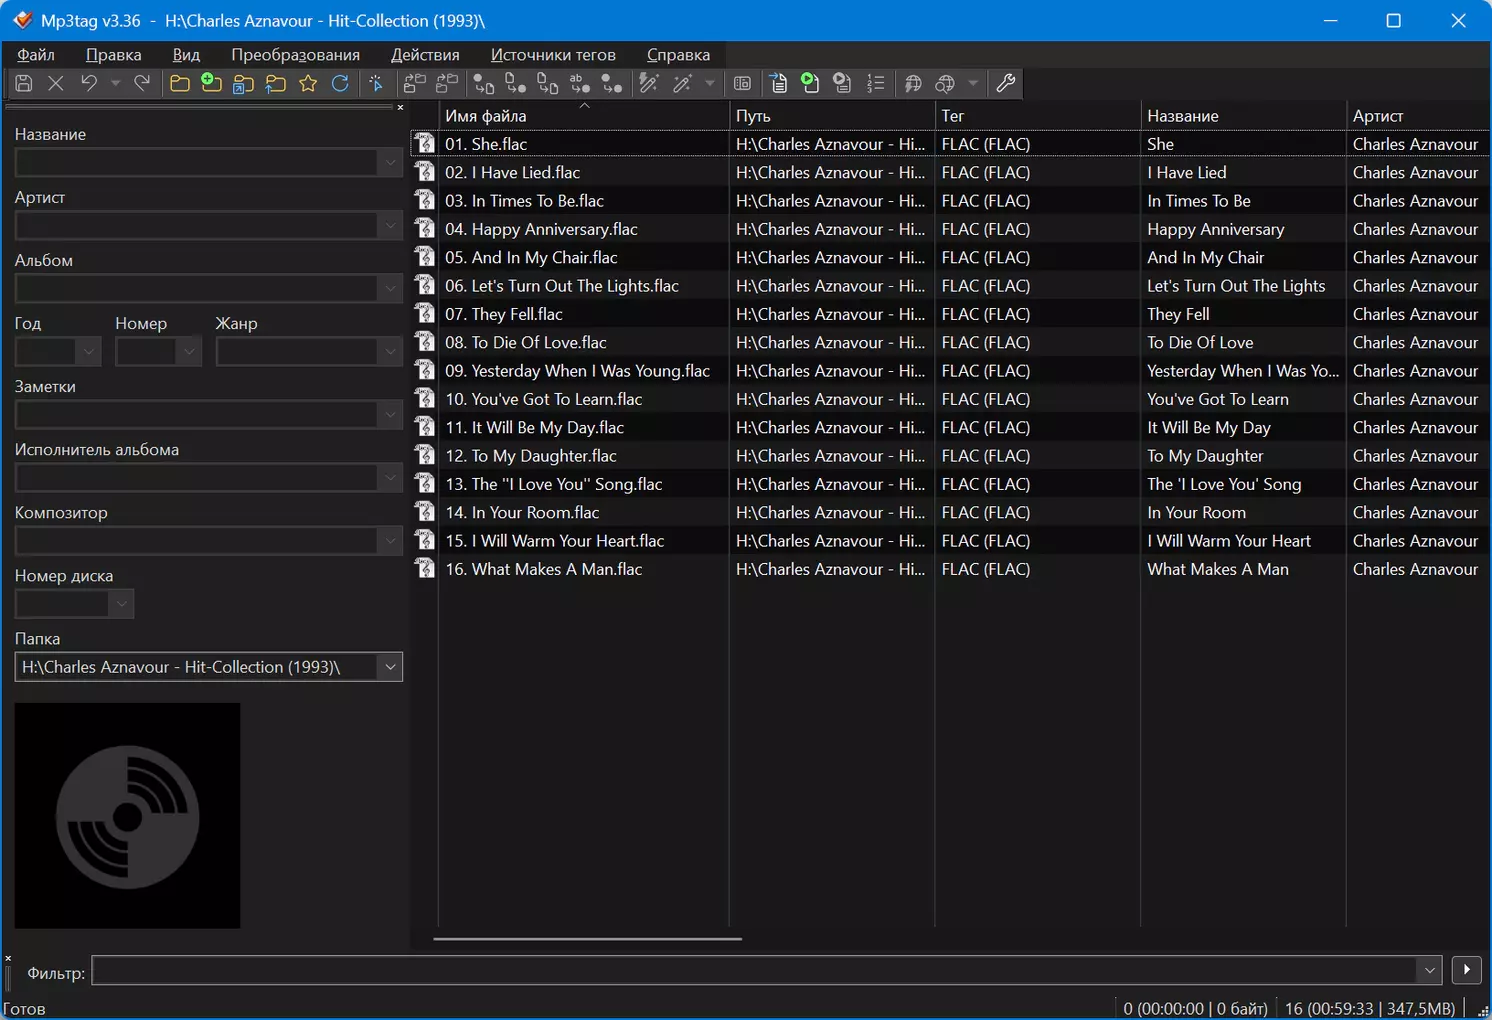Open the change directory folder icon

point(180,84)
